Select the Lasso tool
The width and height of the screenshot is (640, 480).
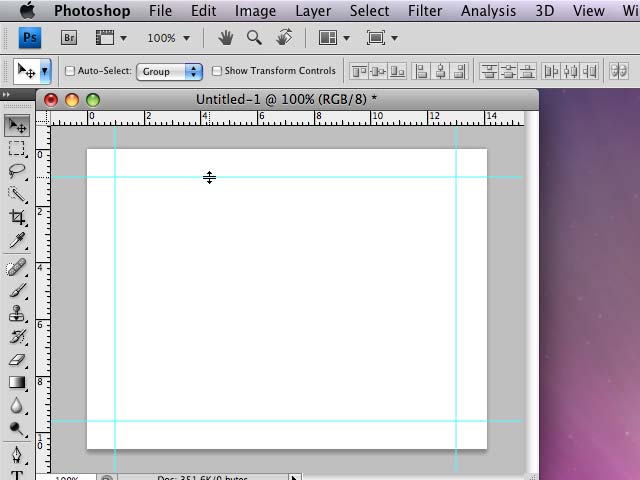[x=17, y=171]
